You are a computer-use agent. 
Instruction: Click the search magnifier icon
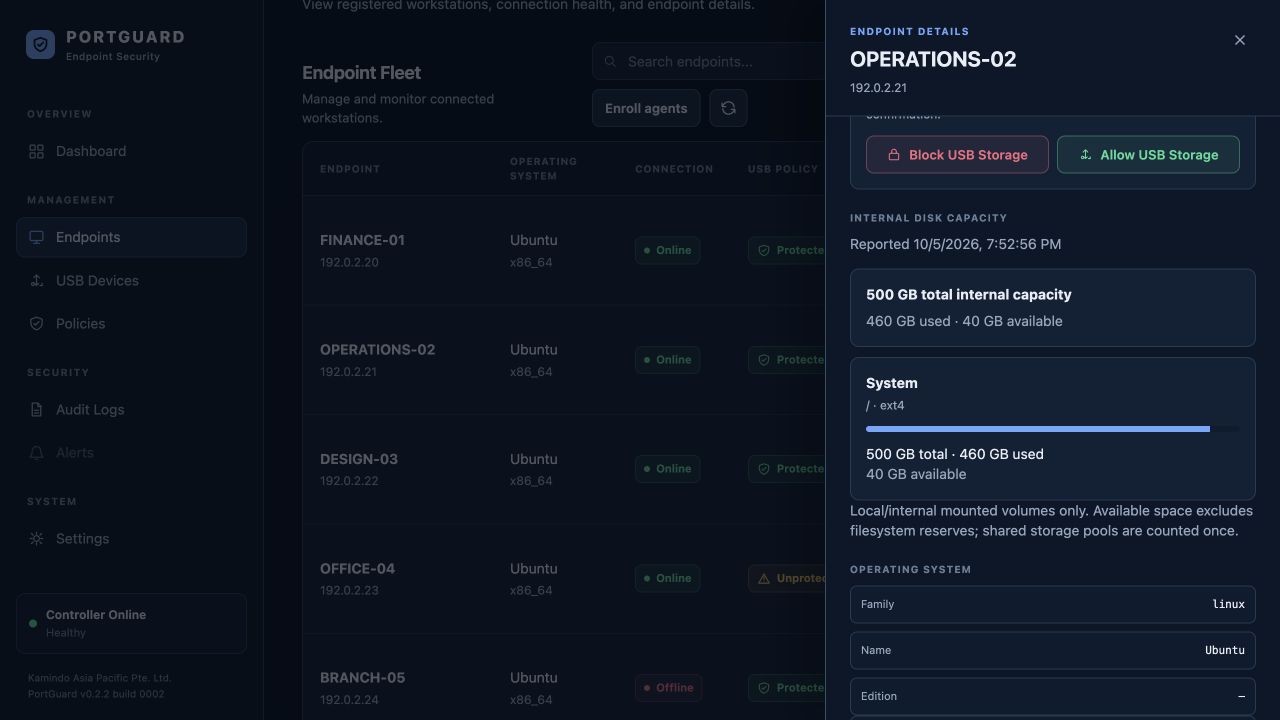coord(610,62)
